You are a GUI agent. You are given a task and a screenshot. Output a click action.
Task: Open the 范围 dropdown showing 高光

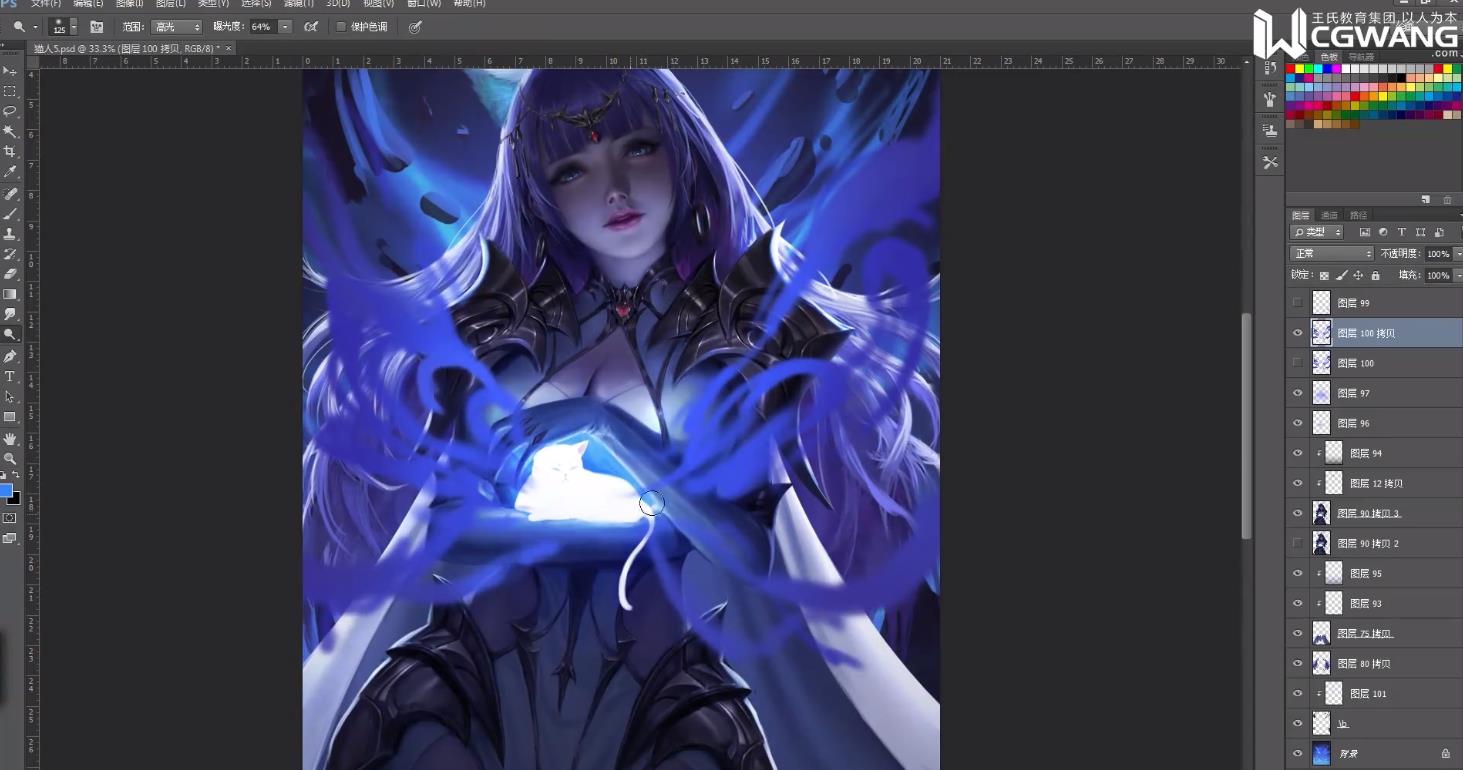(x=176, y=27)
